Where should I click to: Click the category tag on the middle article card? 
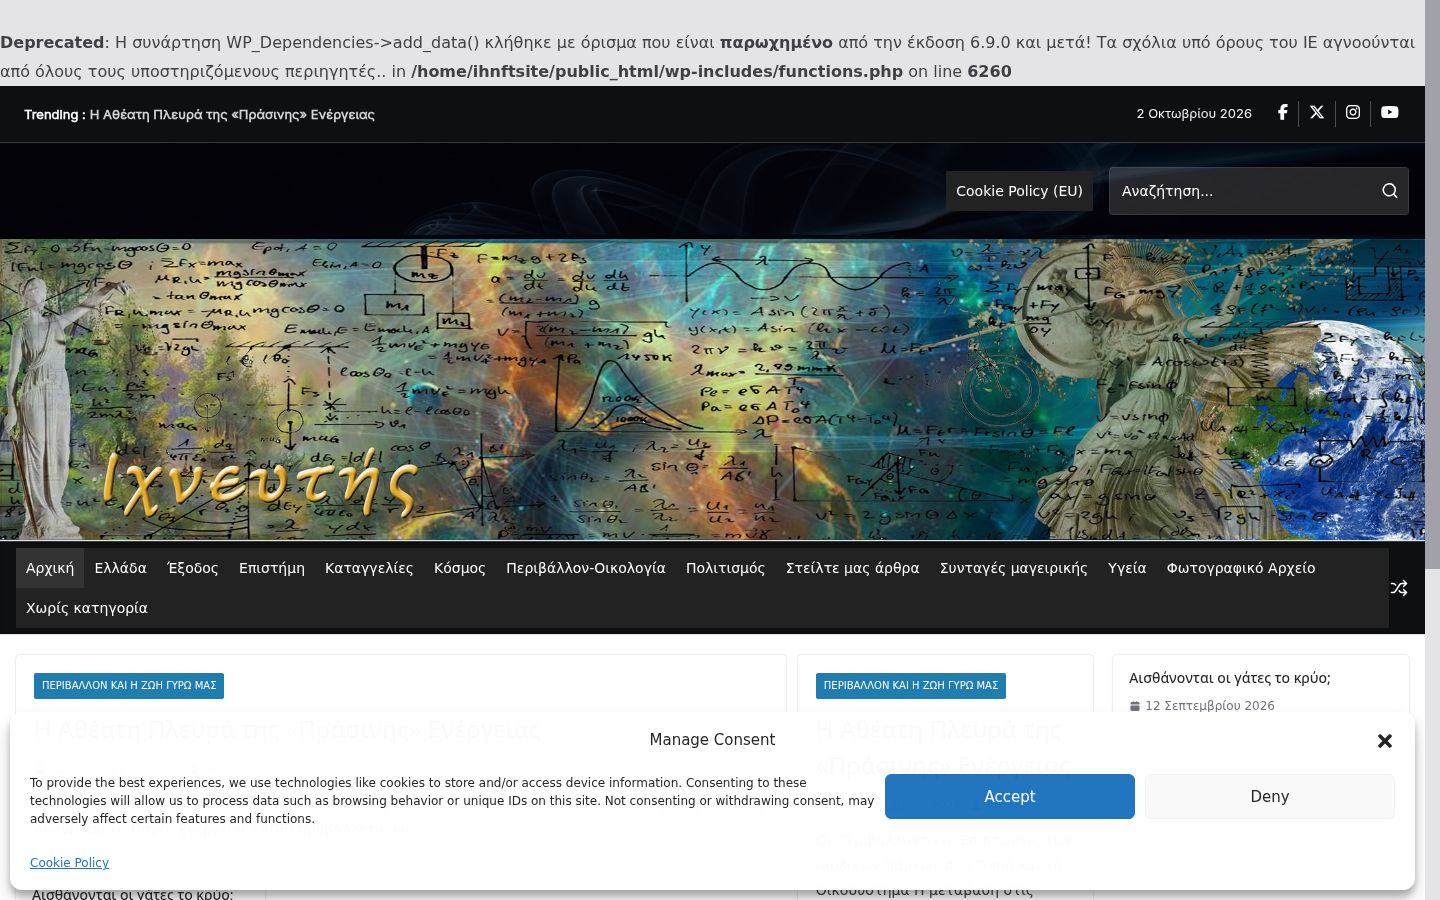(911, 686)
